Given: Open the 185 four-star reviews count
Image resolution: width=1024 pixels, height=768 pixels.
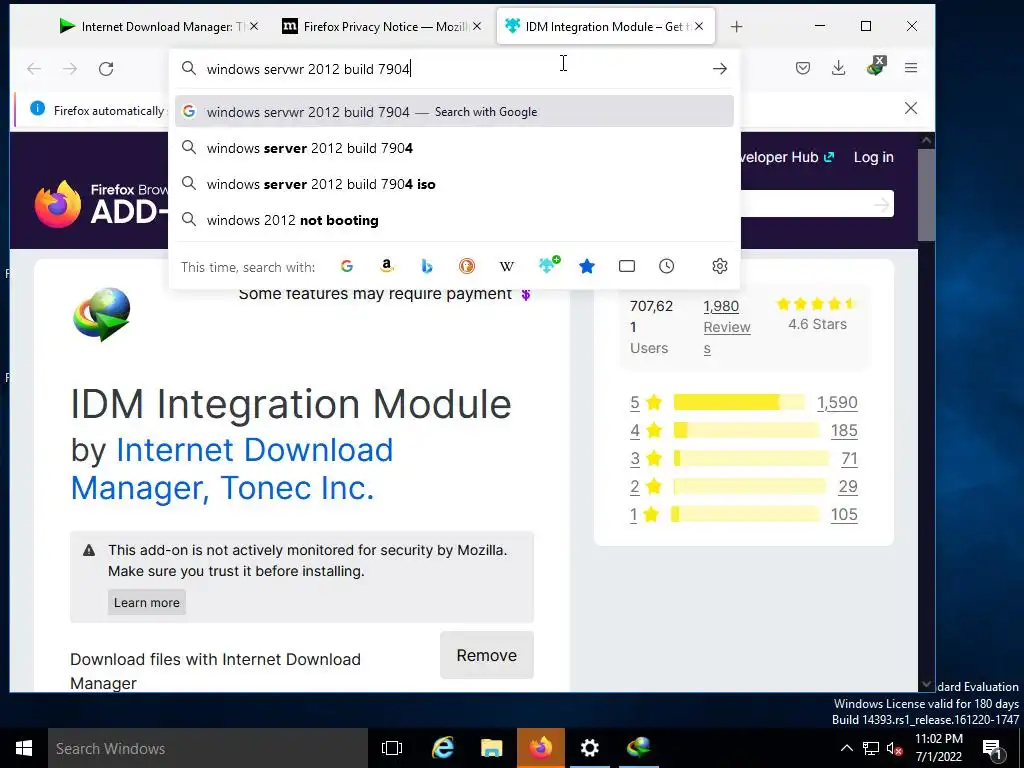Looking at the screenshot, I should [844, 430].
